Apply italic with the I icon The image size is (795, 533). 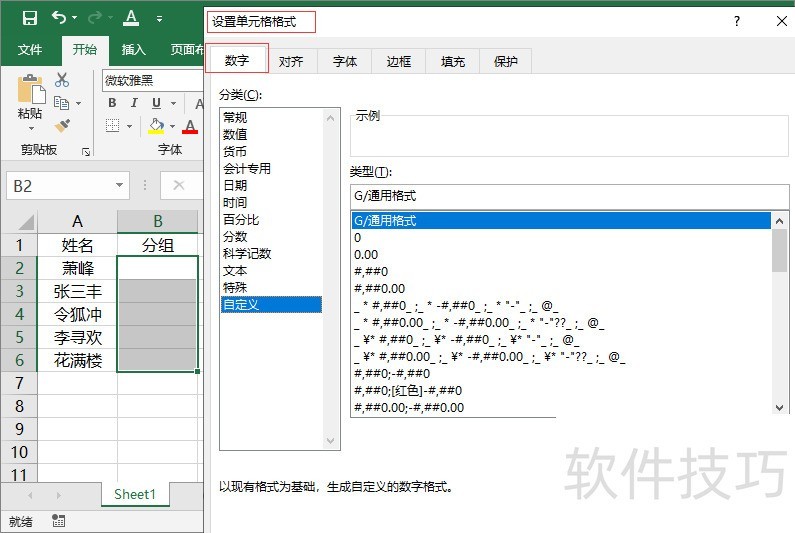134,103
